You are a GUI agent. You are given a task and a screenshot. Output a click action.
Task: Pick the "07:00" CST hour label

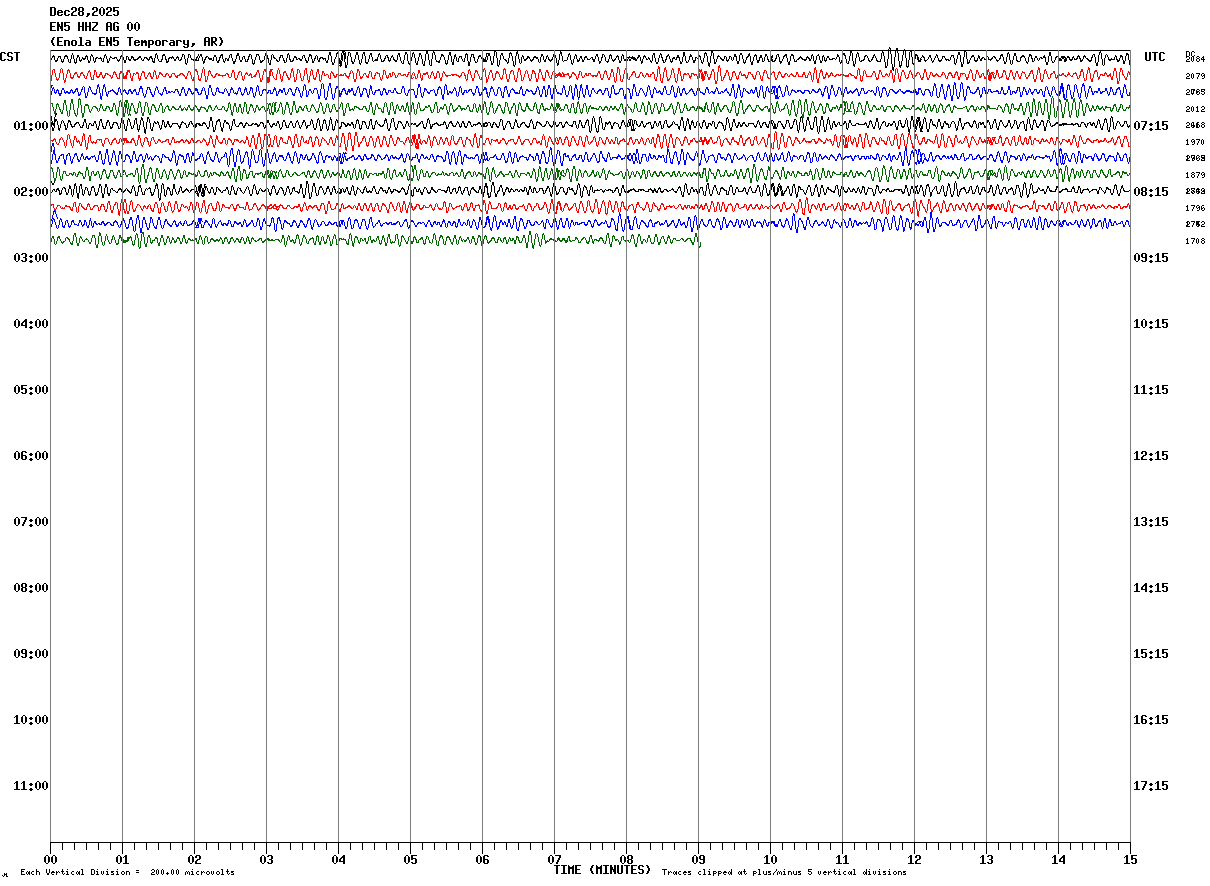[x=31, y=522]
